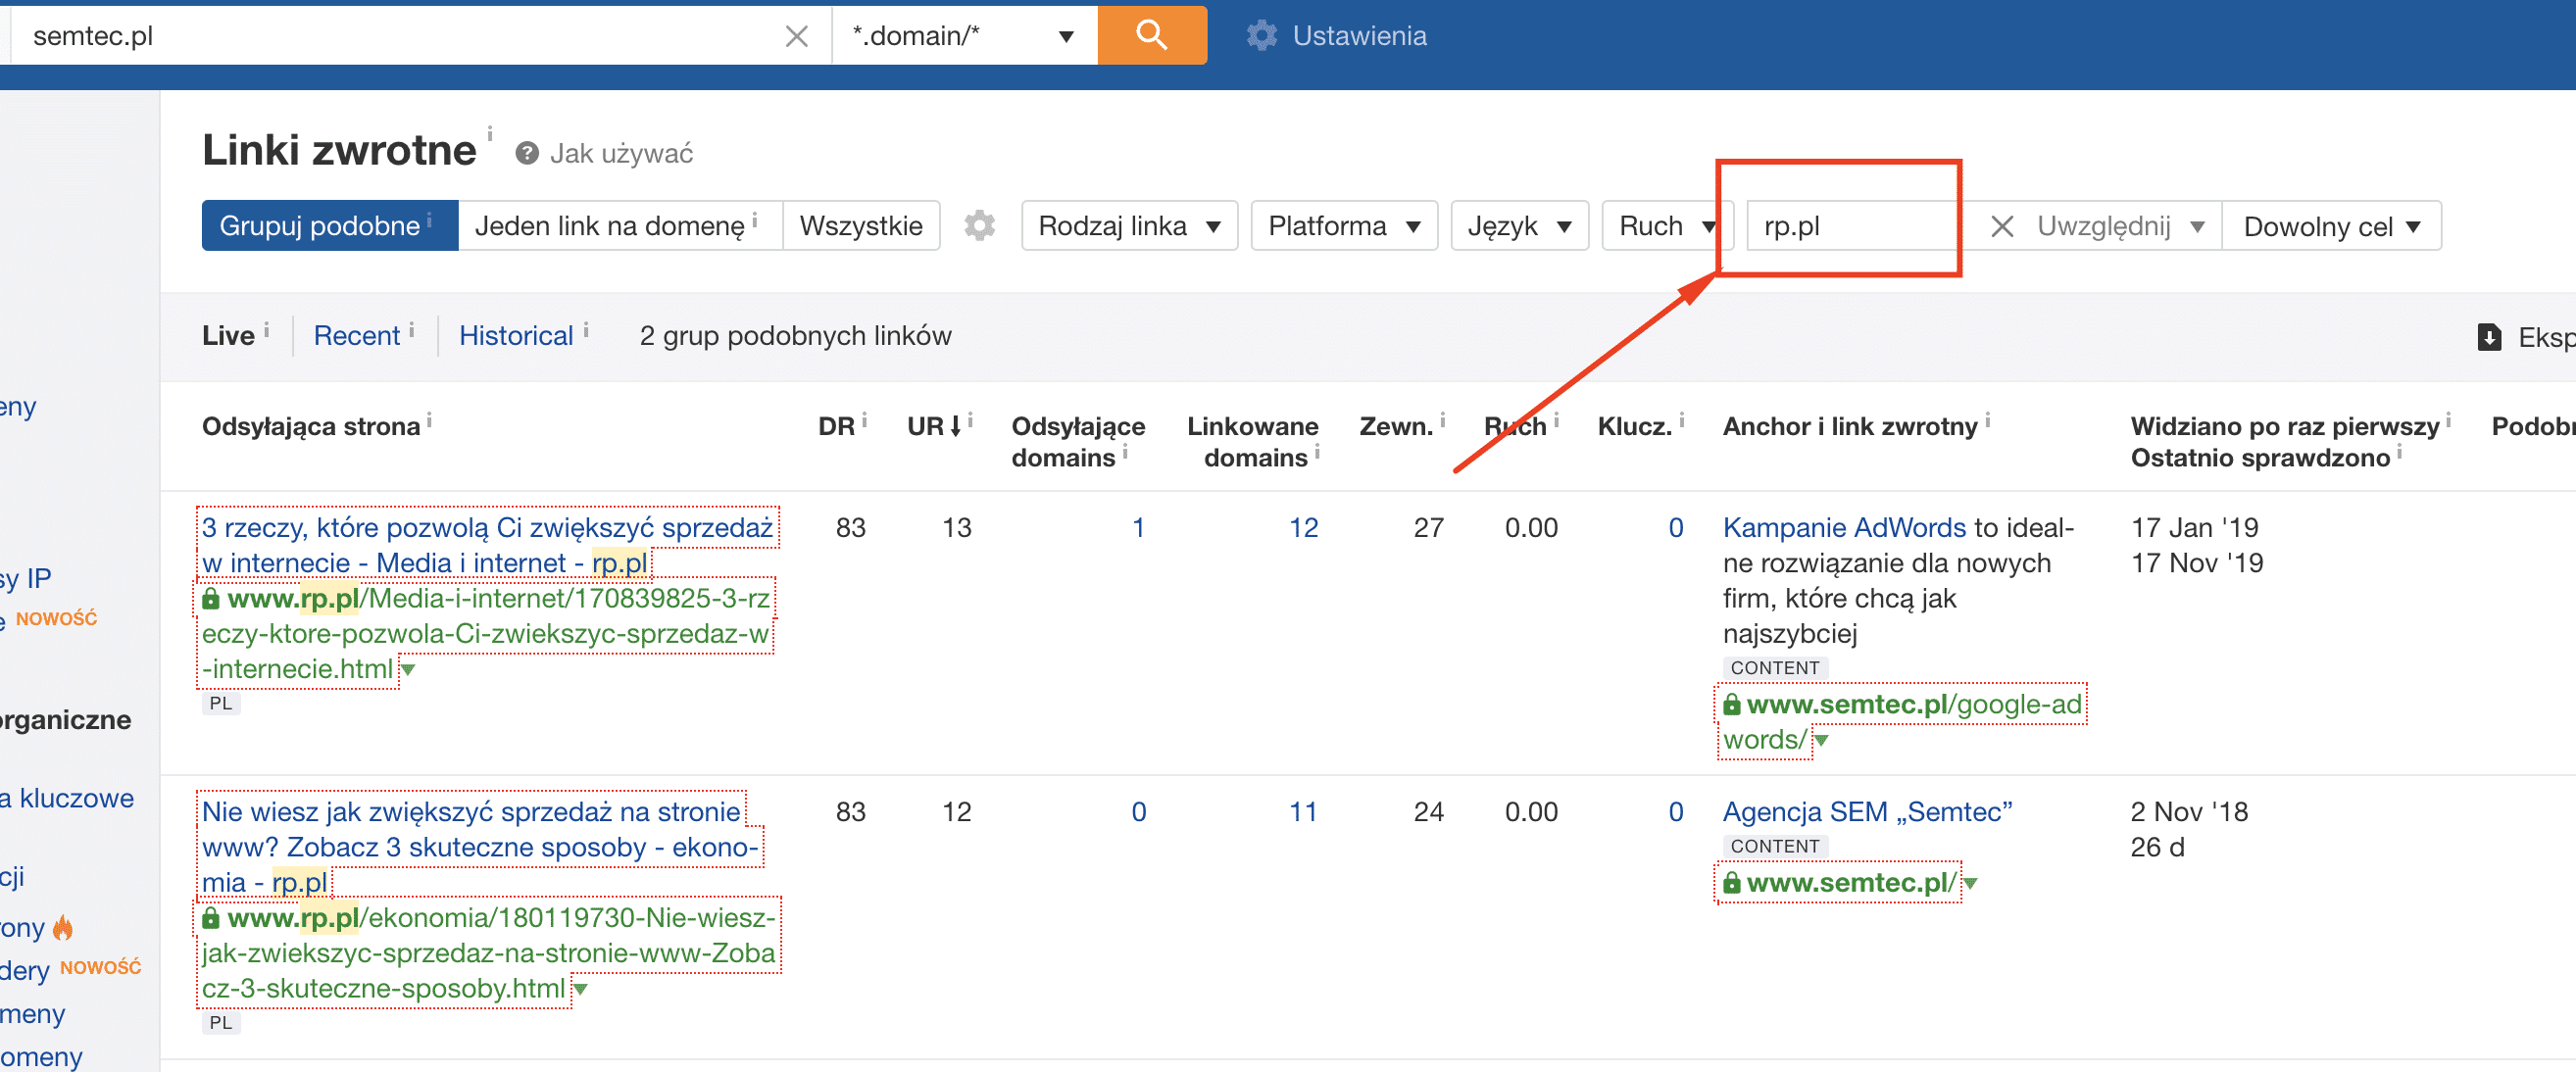Expand the first rp.pl URL dropdown arrow
The image size is (2576, 1072).
[408, 669]
